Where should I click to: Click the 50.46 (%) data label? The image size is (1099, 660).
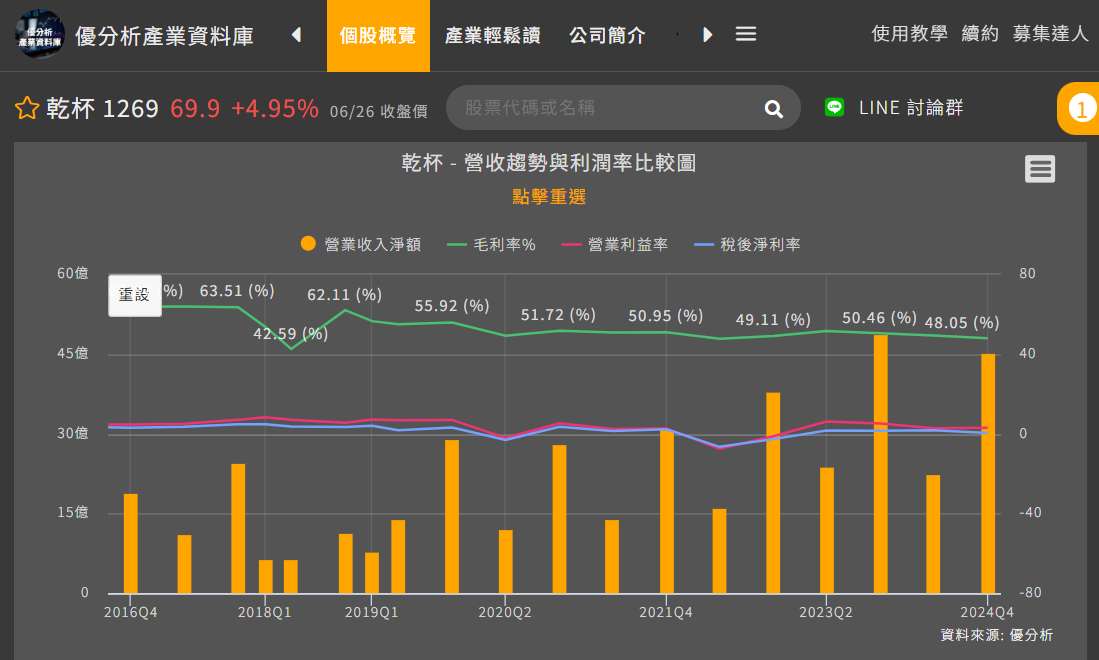880,318
